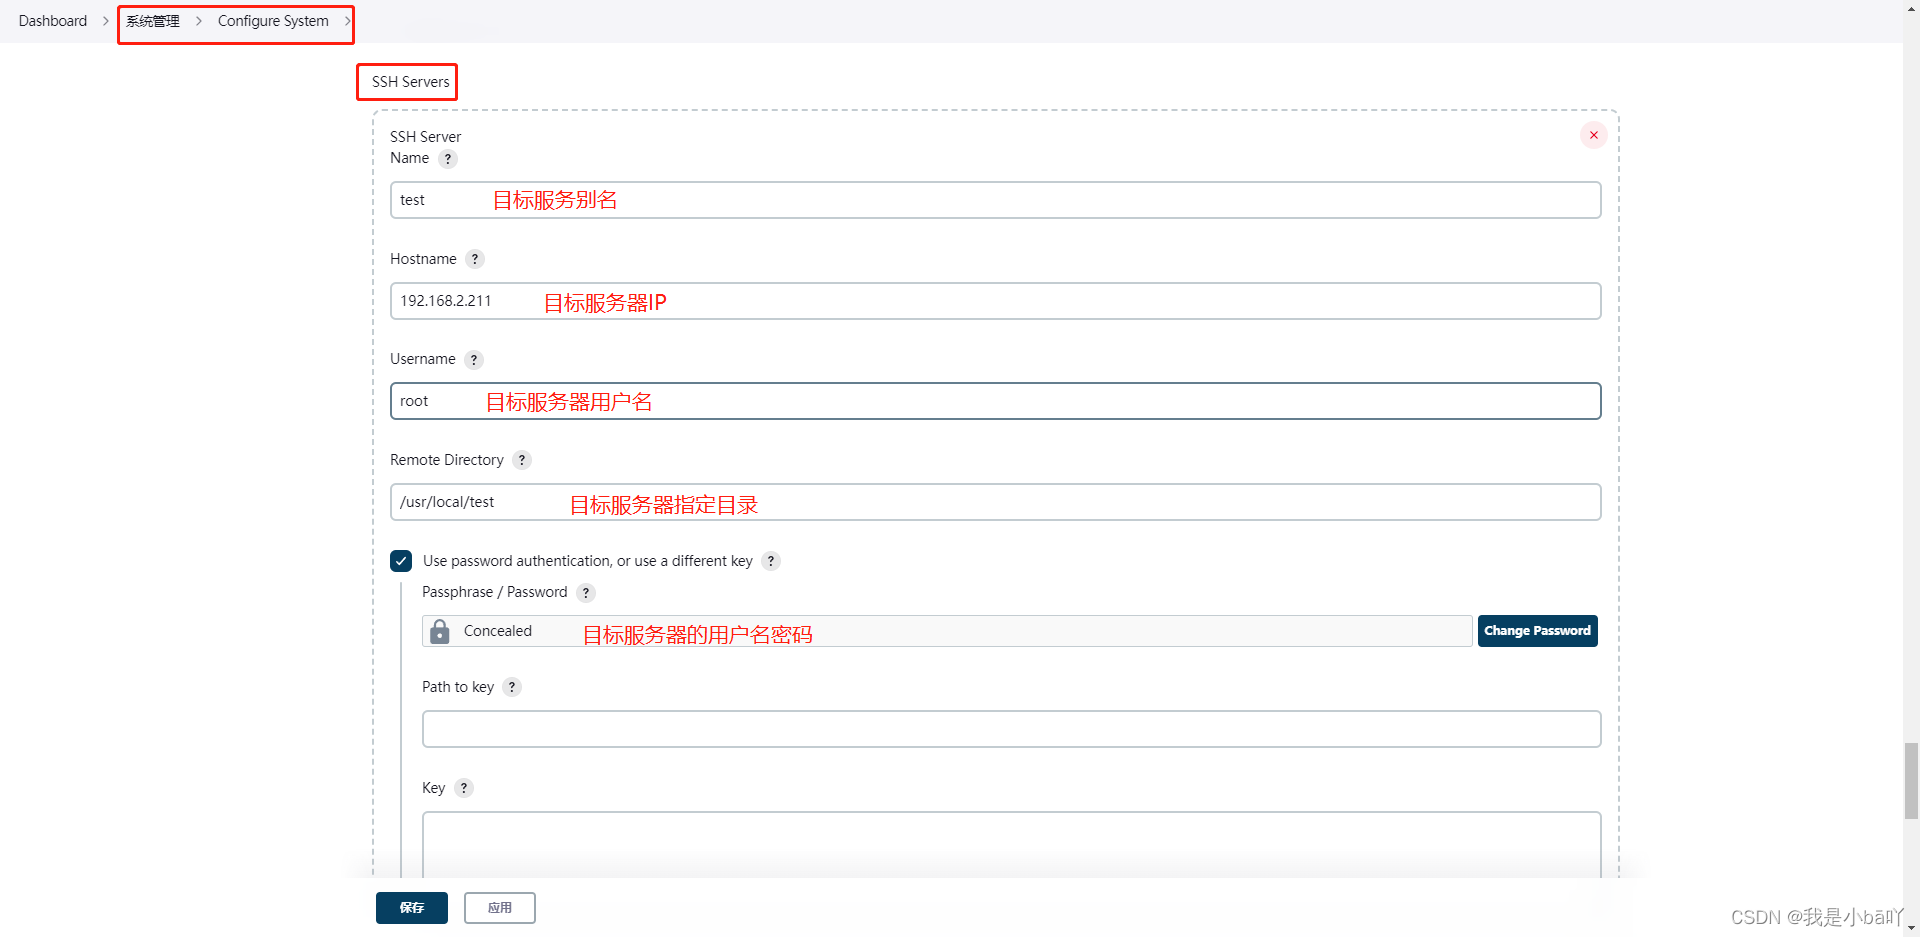The image size is (1920, 937).
Task: Save configuration with 保存 button
Action: tap(412, 908)
